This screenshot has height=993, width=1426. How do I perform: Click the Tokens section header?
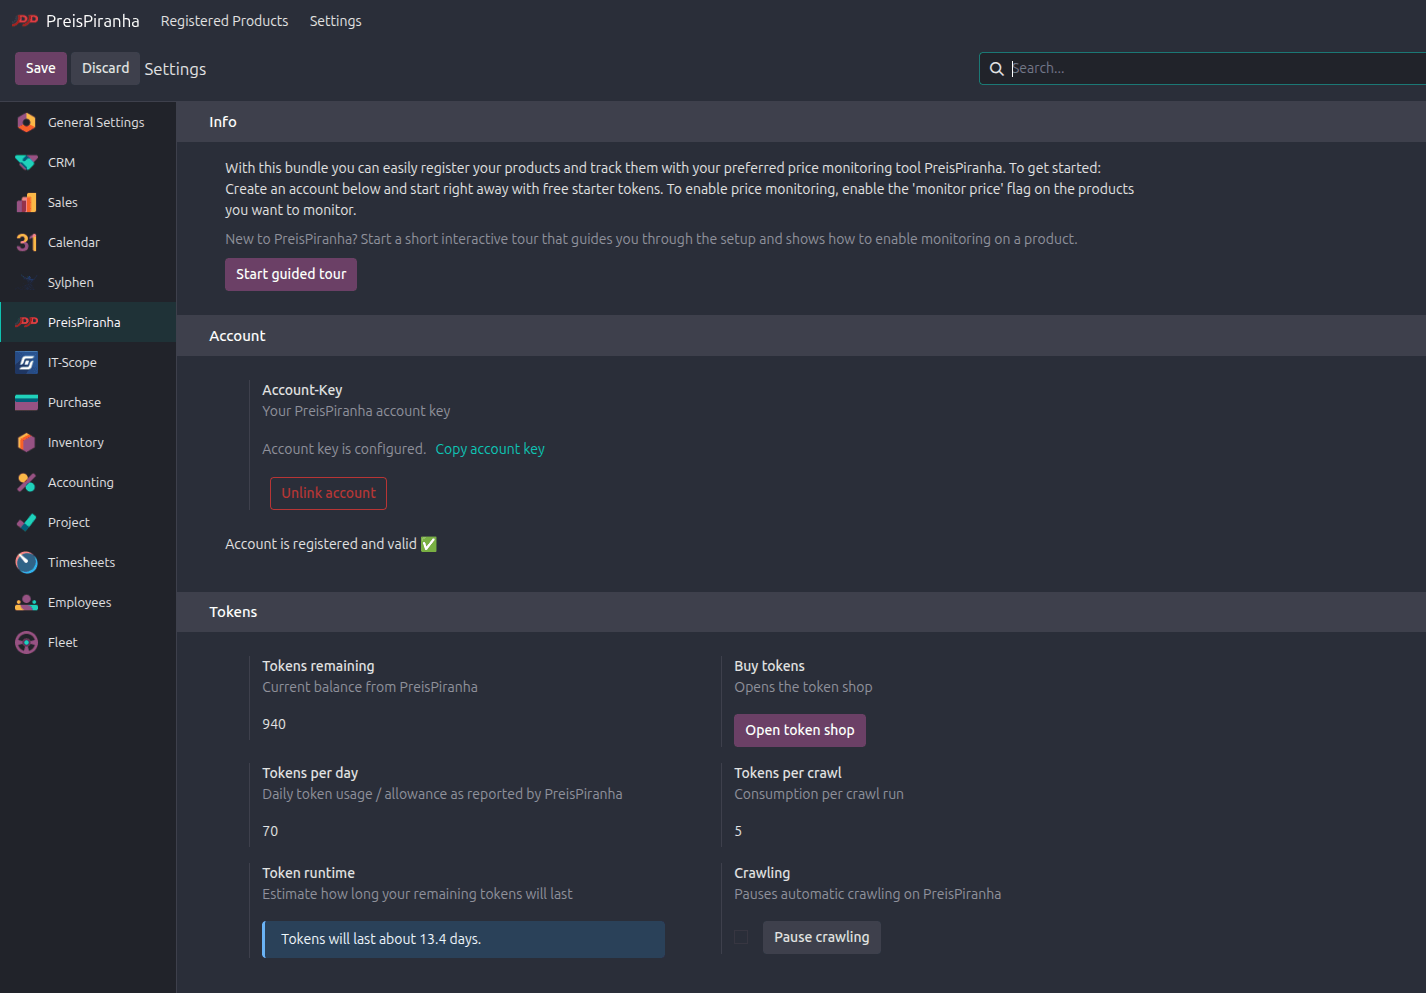(x=233, y=612)
